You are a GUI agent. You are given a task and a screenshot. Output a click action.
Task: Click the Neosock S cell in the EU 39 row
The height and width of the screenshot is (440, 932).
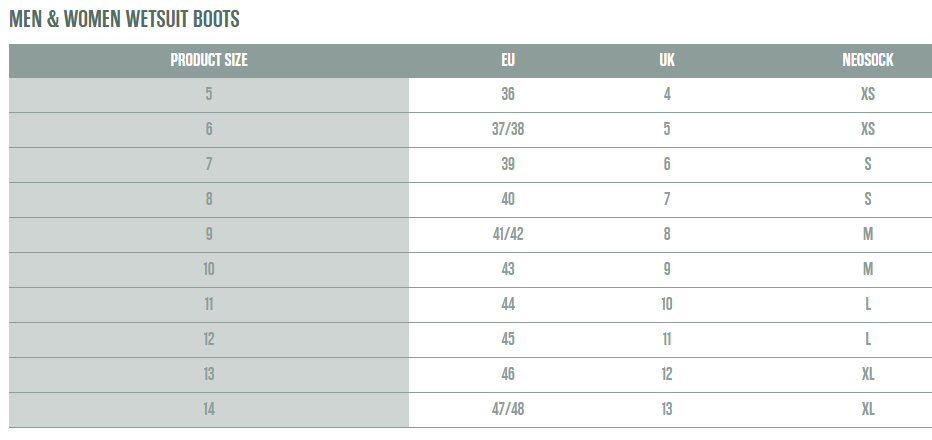pos(867,165)
